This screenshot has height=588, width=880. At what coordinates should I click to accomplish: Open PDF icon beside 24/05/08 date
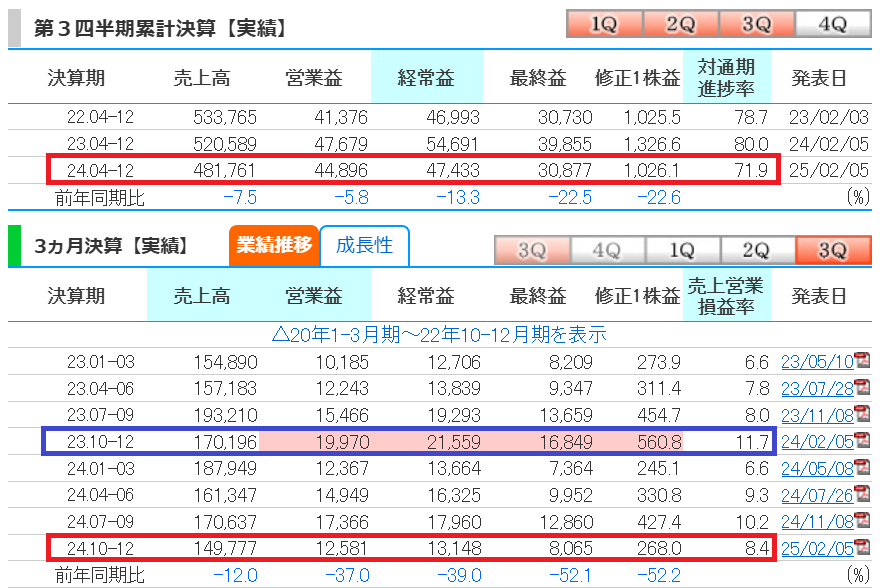click(x=862, y=467)
